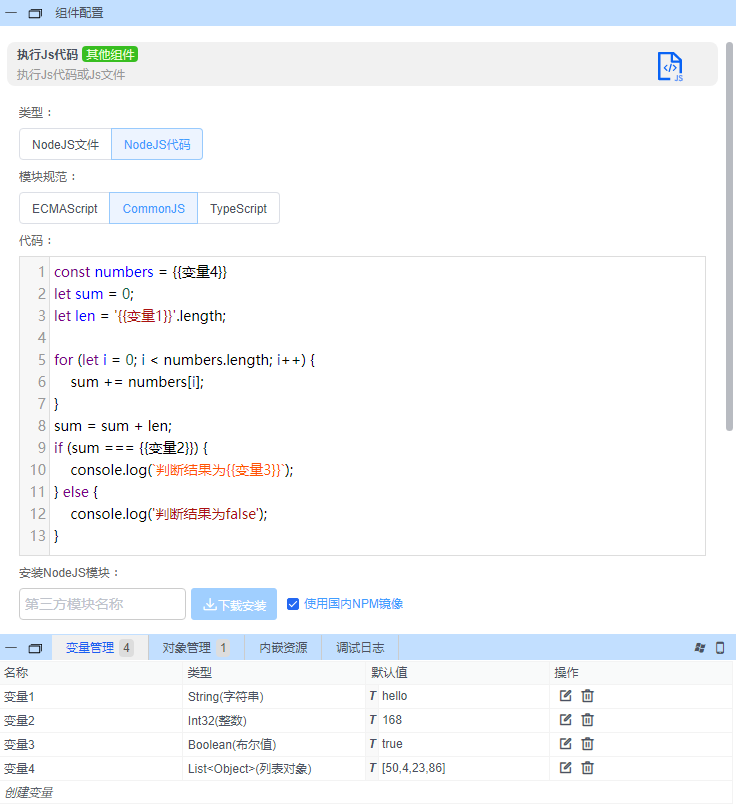Select TypeScript module specification
736x807 pixels.
(238, 209)
